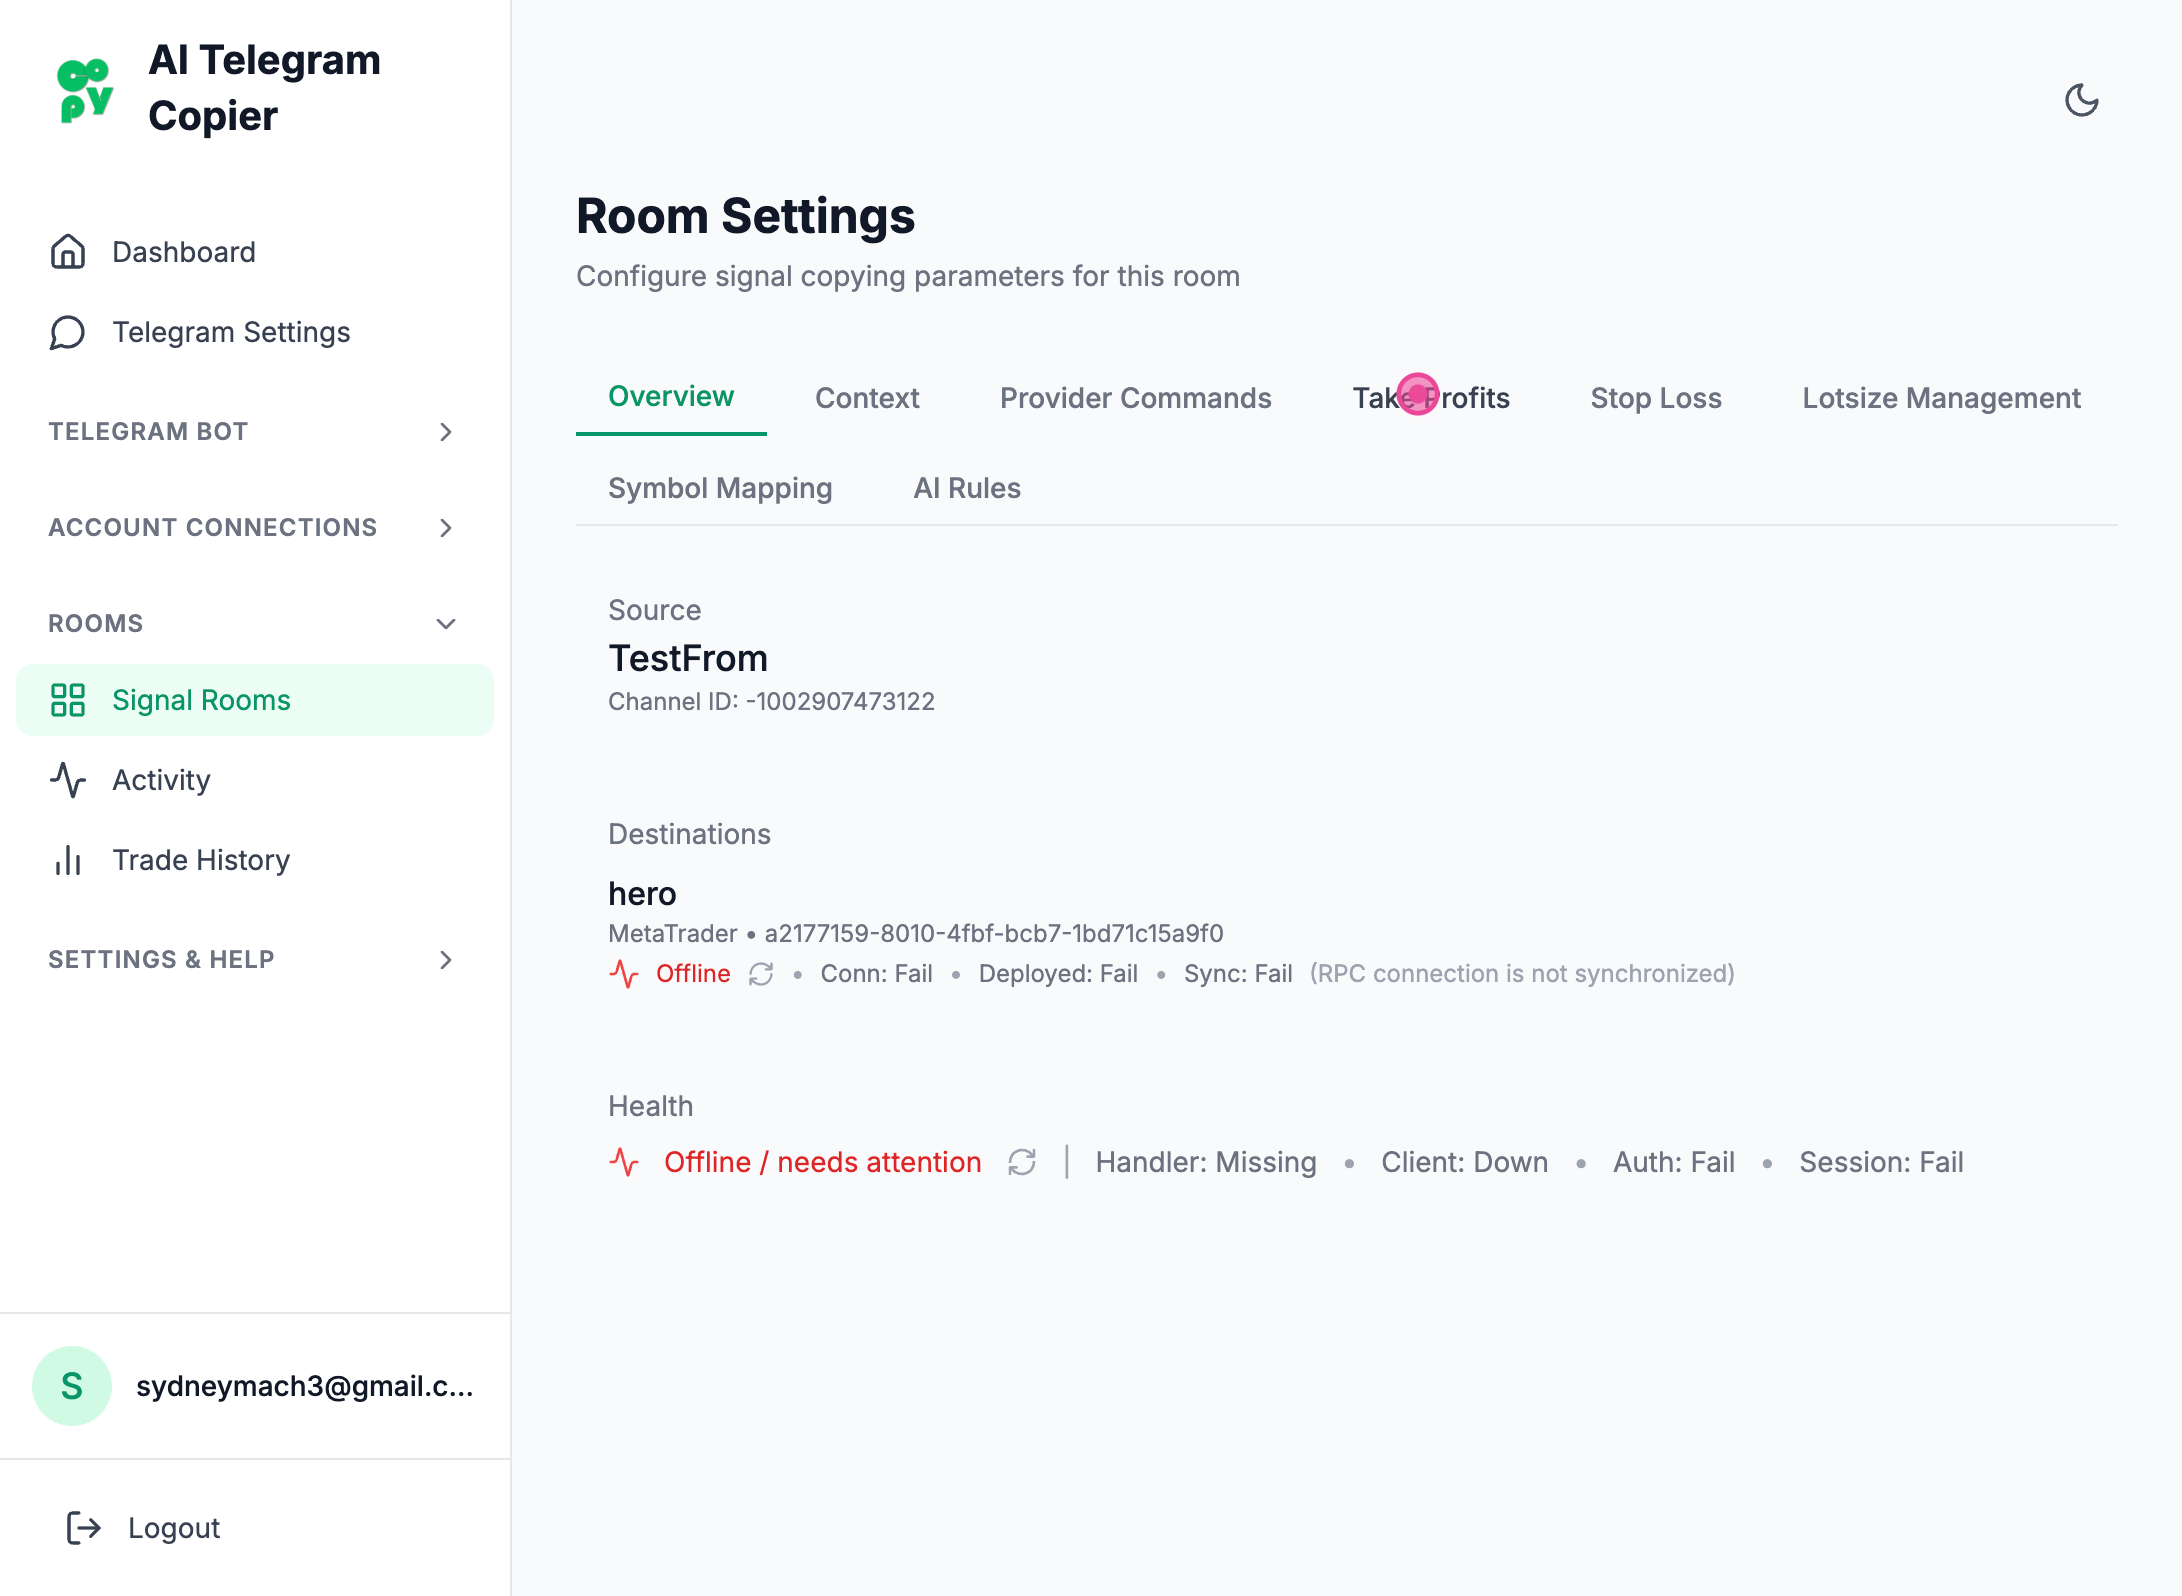
Task: Collapse the Rooms section
Action: pyautogui.click(x=446, y=624)
